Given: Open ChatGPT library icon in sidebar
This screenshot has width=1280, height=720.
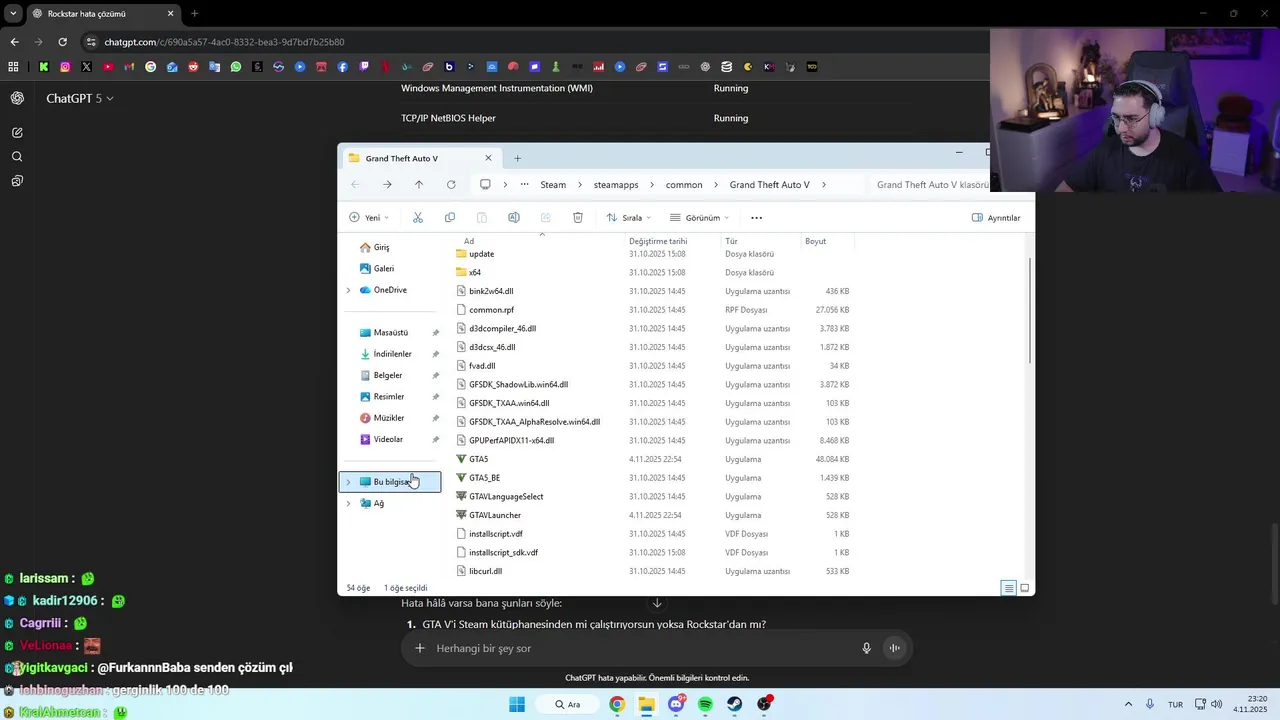Looking at the screenshot, I should (x=17, y=181).
